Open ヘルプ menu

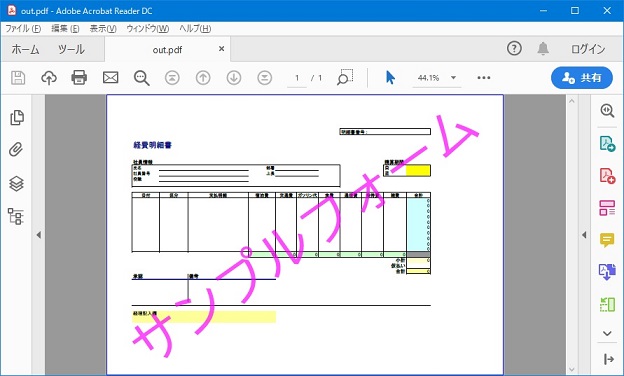click(x=195, y=29)
